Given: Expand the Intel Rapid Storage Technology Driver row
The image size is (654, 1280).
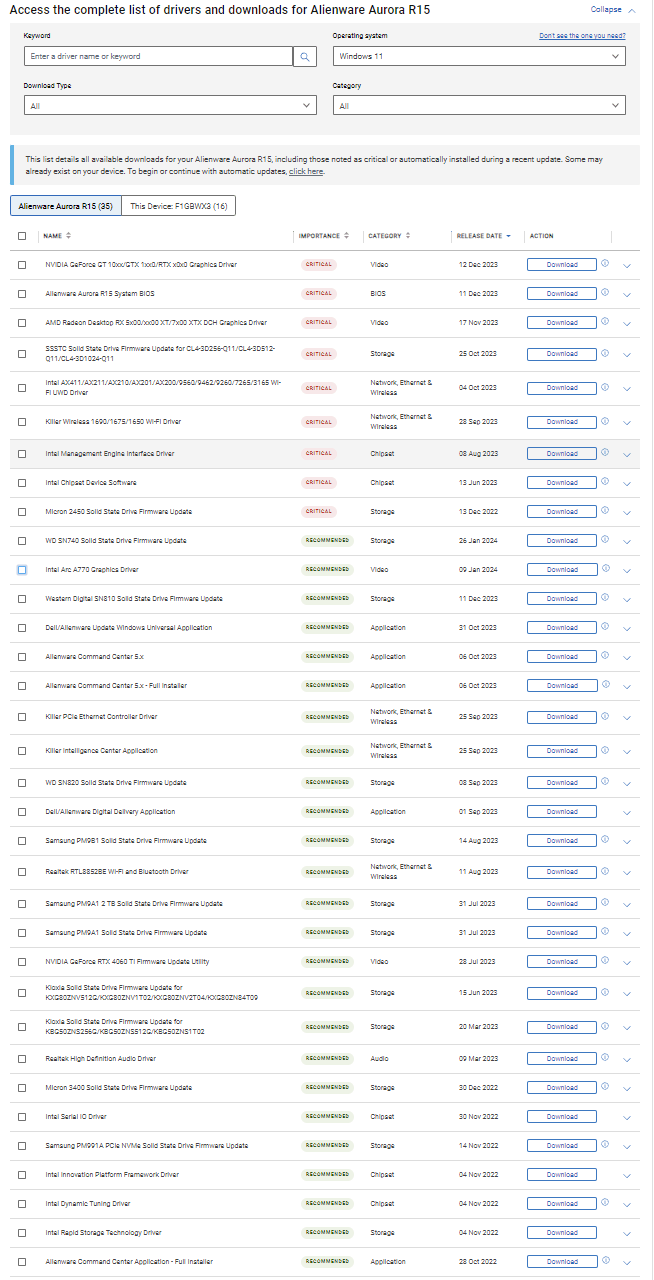Looking at the screenshot, I should tap(627, 1233).
